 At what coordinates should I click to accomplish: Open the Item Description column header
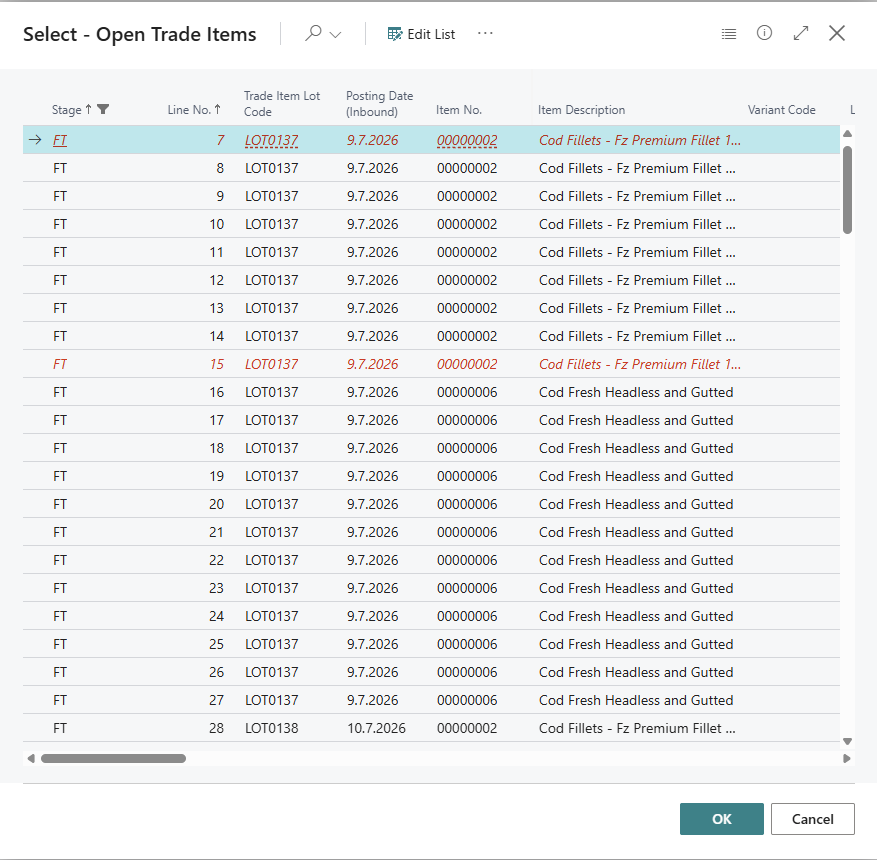pyautogui.click(x=581, y=110)
